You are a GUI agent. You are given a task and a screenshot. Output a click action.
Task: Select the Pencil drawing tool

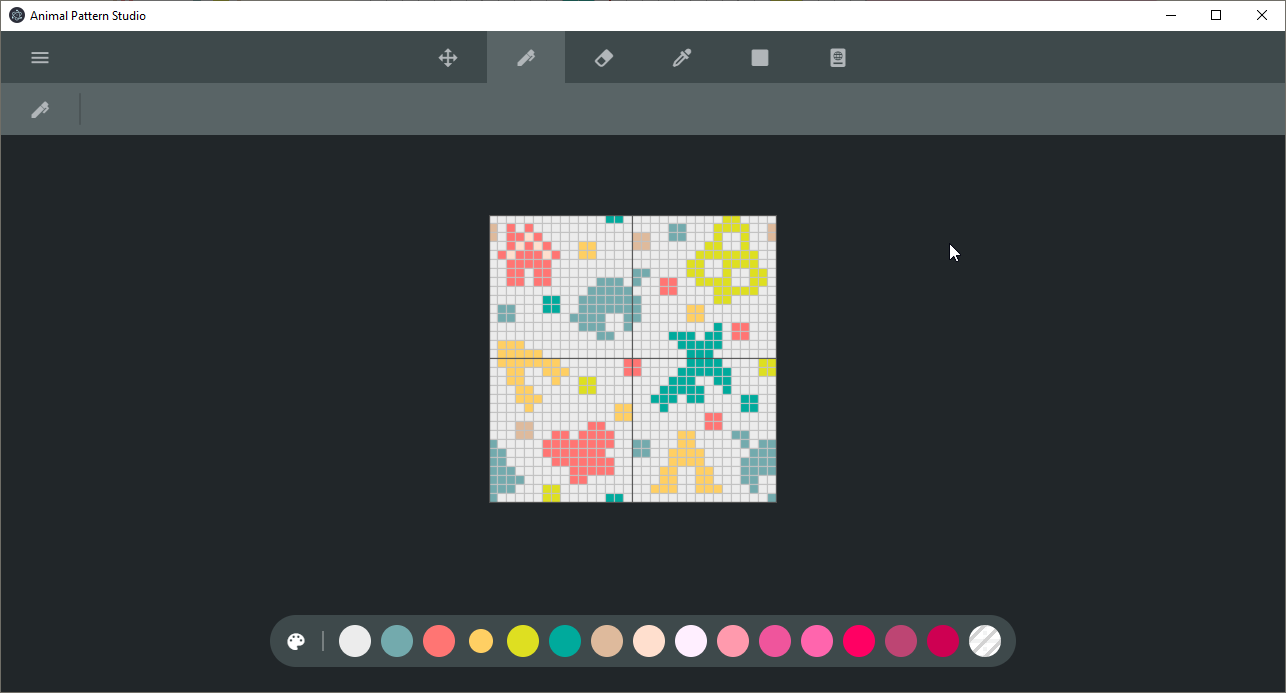pos(526,58)
